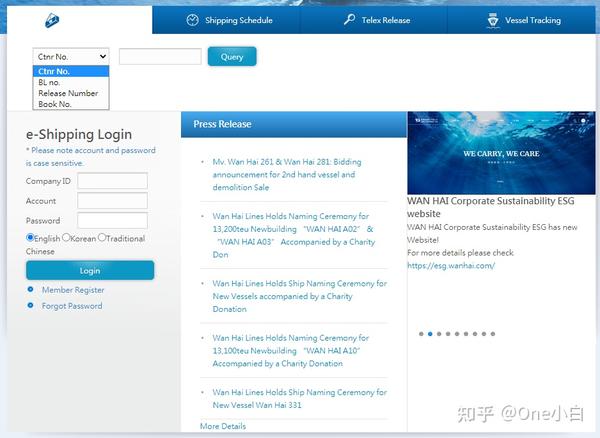This screenshot has width=600, height=438.
Task: Select the Korean language radio button
Action: (x=66, y=238)
